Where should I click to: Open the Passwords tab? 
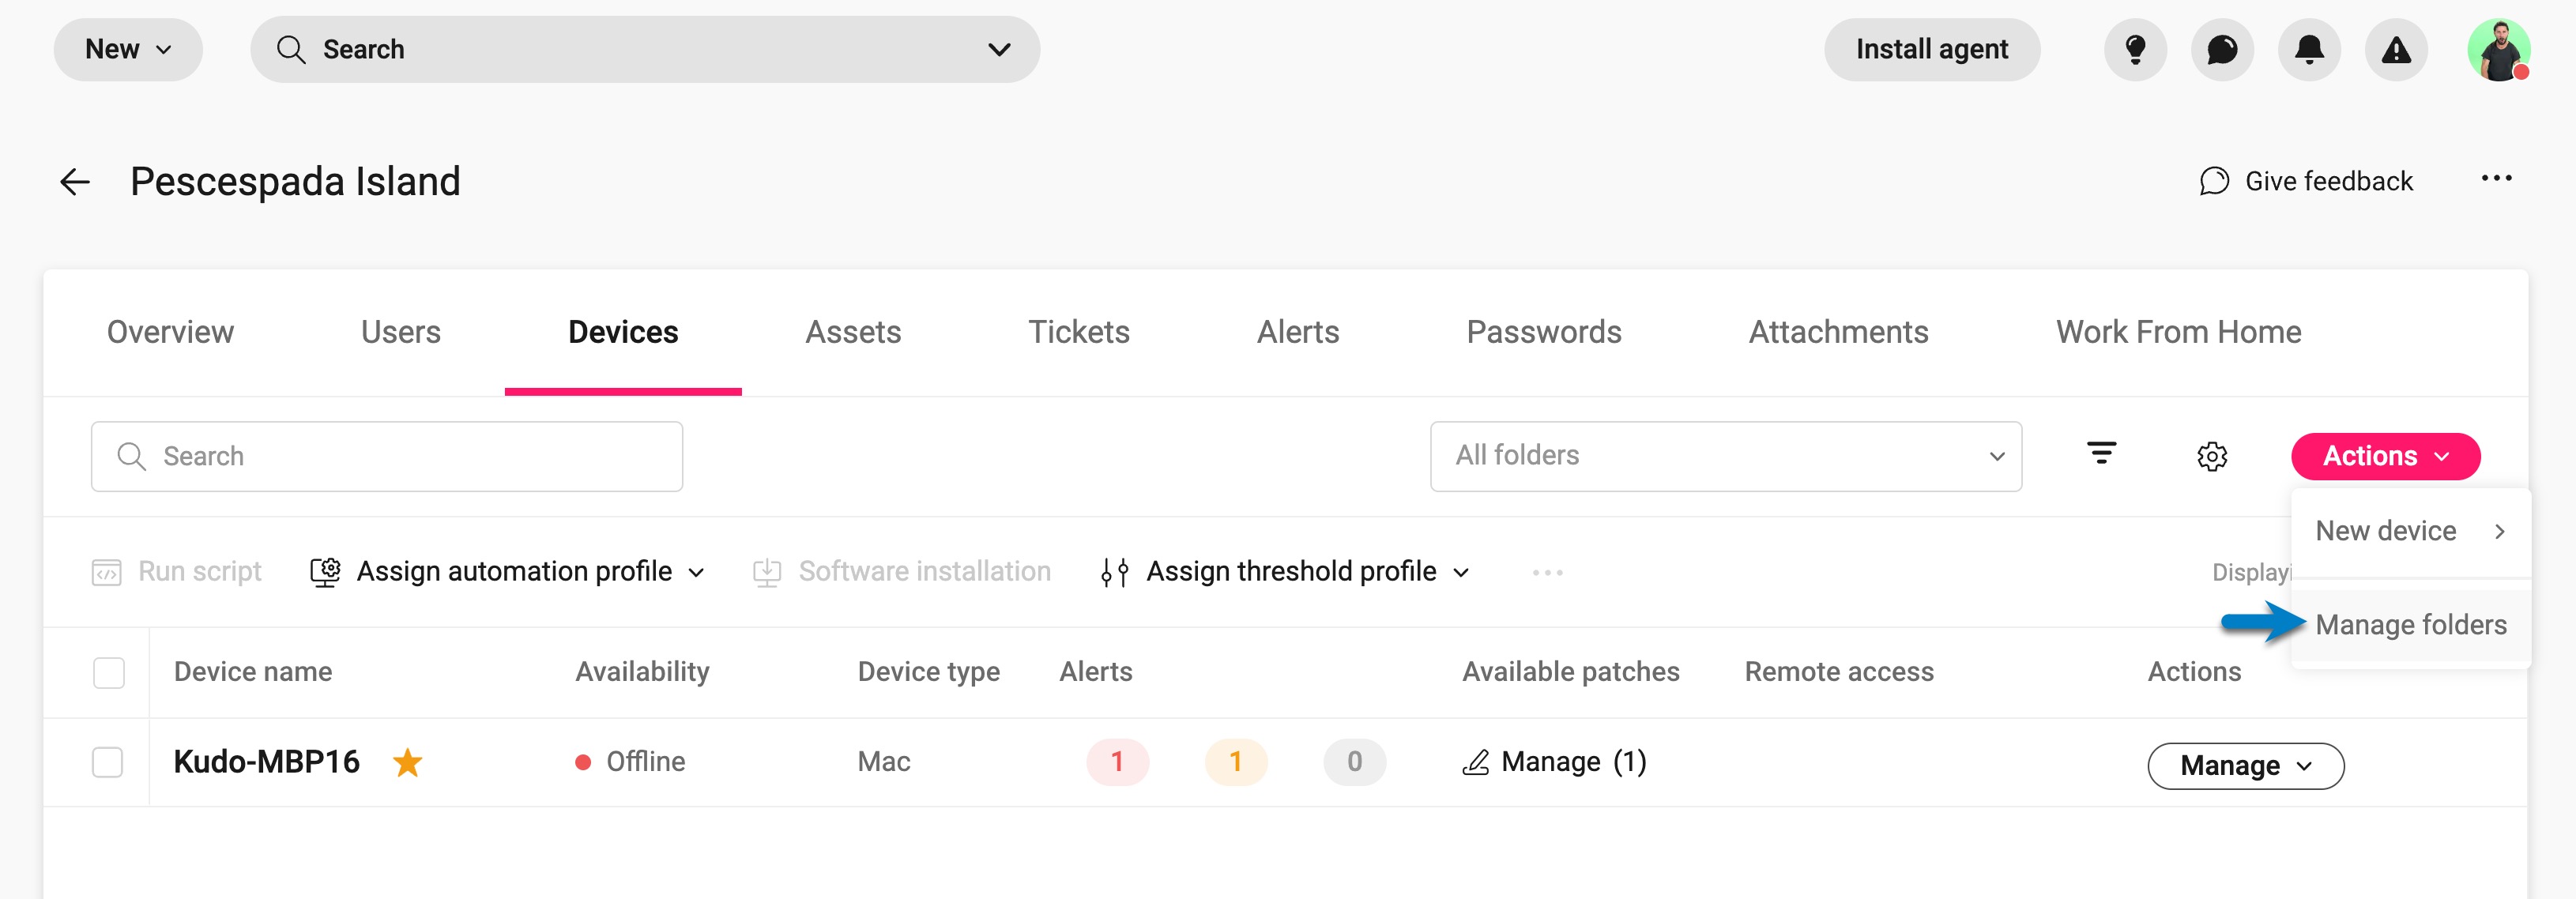1543,332
